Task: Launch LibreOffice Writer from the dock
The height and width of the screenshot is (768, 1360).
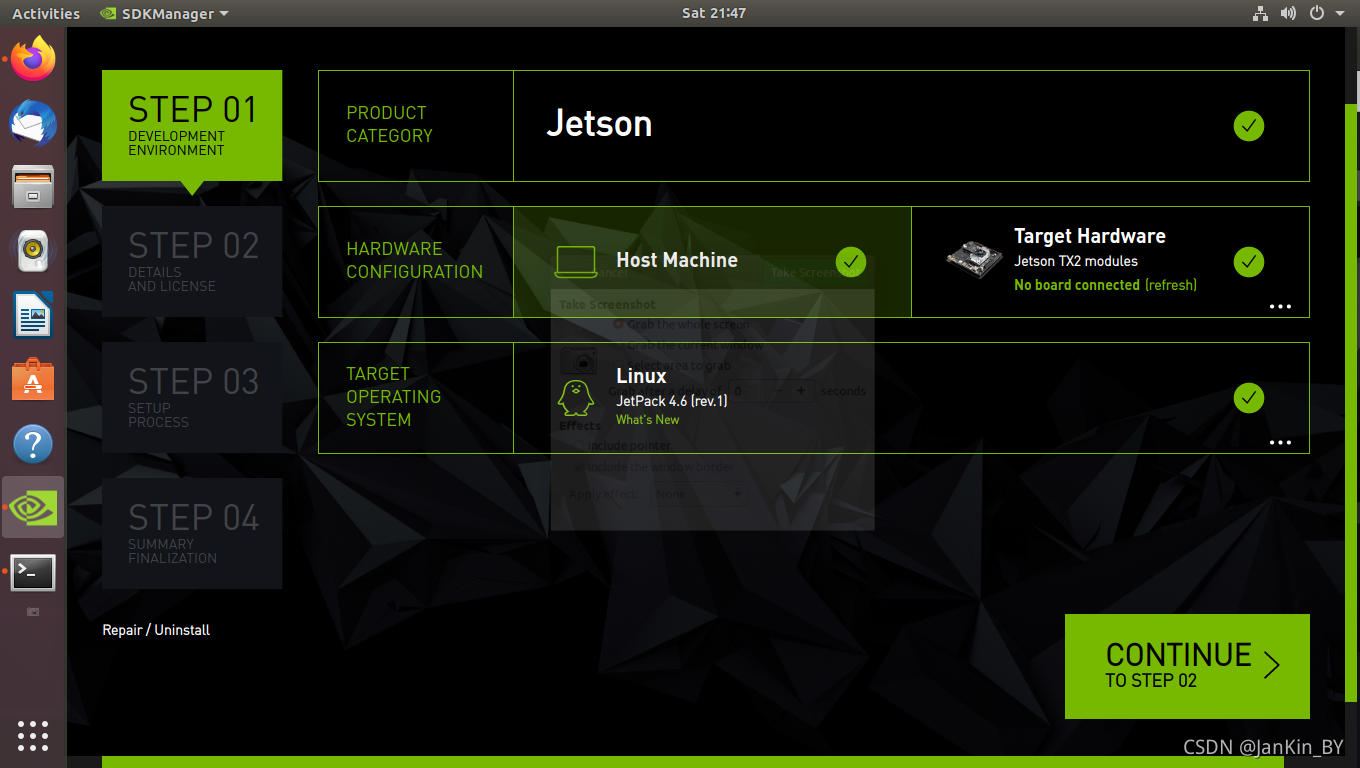Action: pos(33,316)
